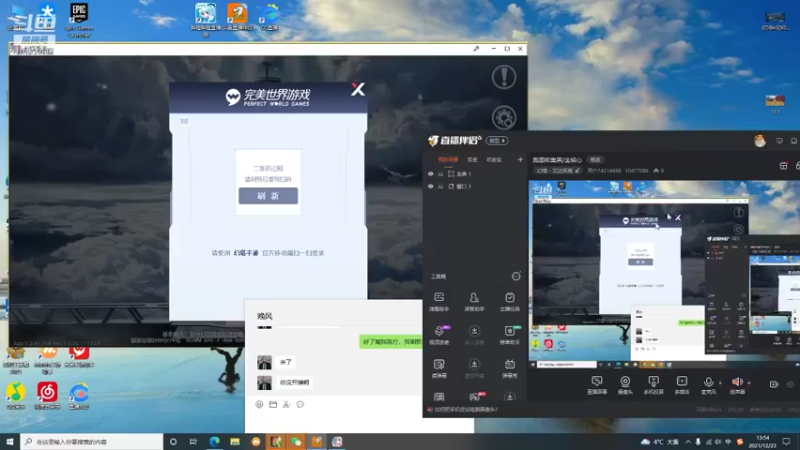Open the help tip link at streaming app bottom
The height and width of the screenshot is (450, 800).
tap(463, 409)
